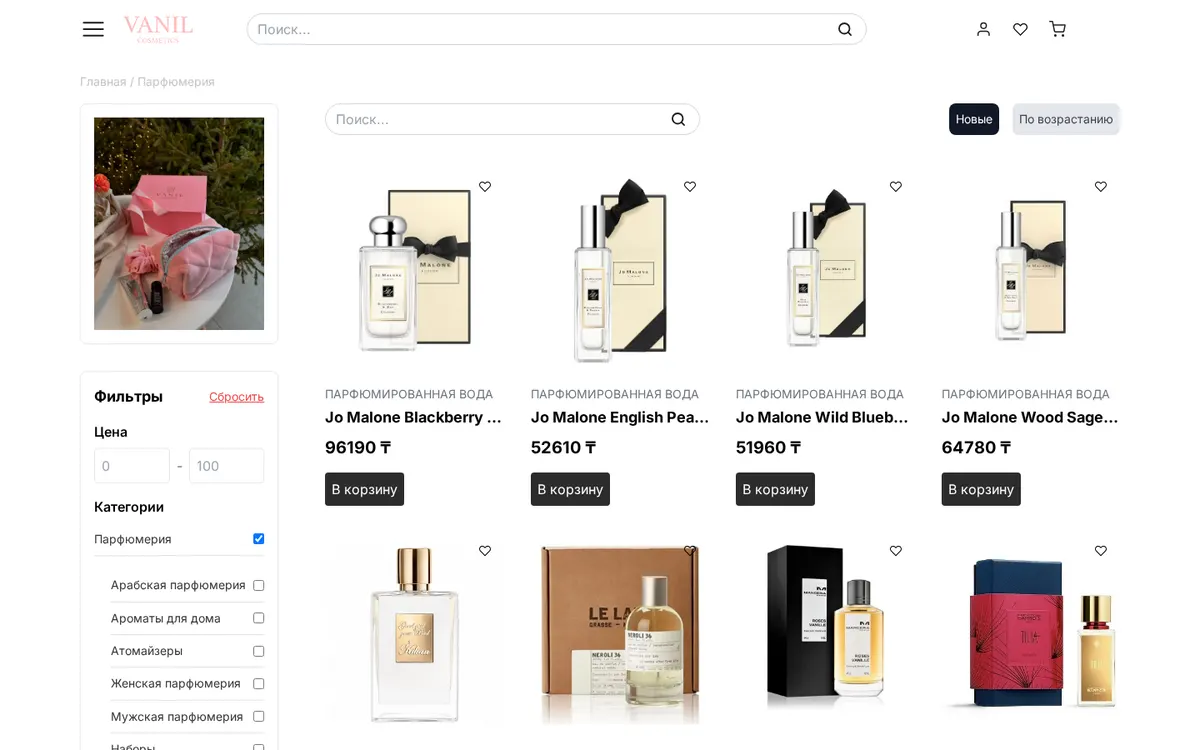Click the 52610 ₸ price

coord(564,447)
